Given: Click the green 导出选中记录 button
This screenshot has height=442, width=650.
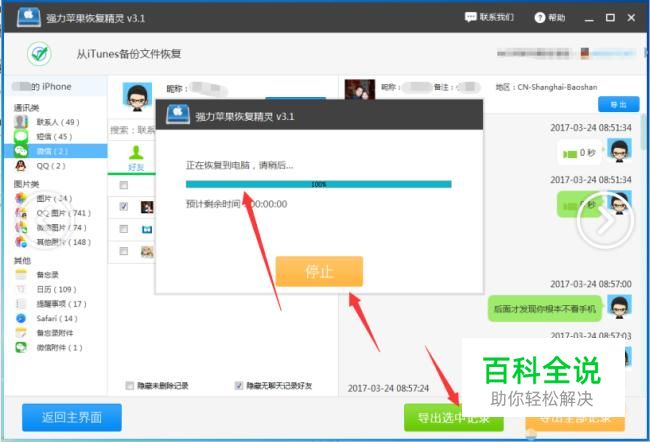Looking at the screenshot, I should click(x=454, y=418).
